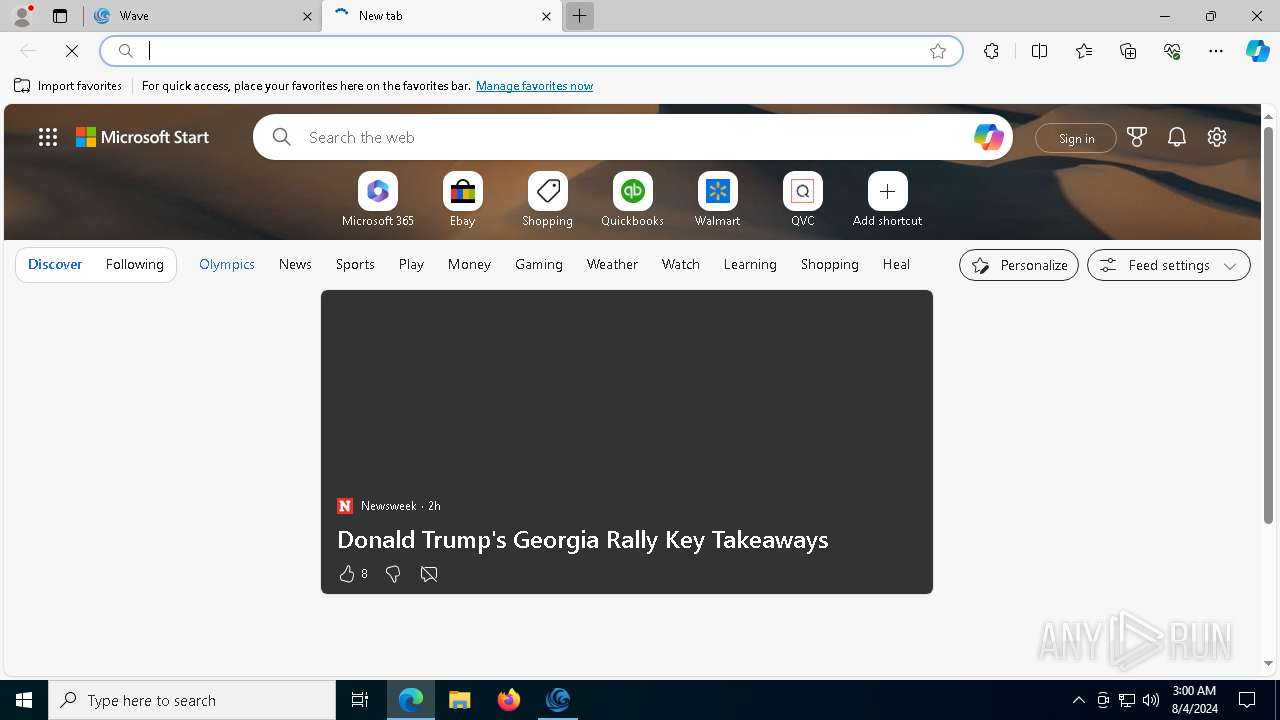Dislike the Newsweek story thumbs down
Viewport: 1280px width, 720px height.
[x=393, y=574]
